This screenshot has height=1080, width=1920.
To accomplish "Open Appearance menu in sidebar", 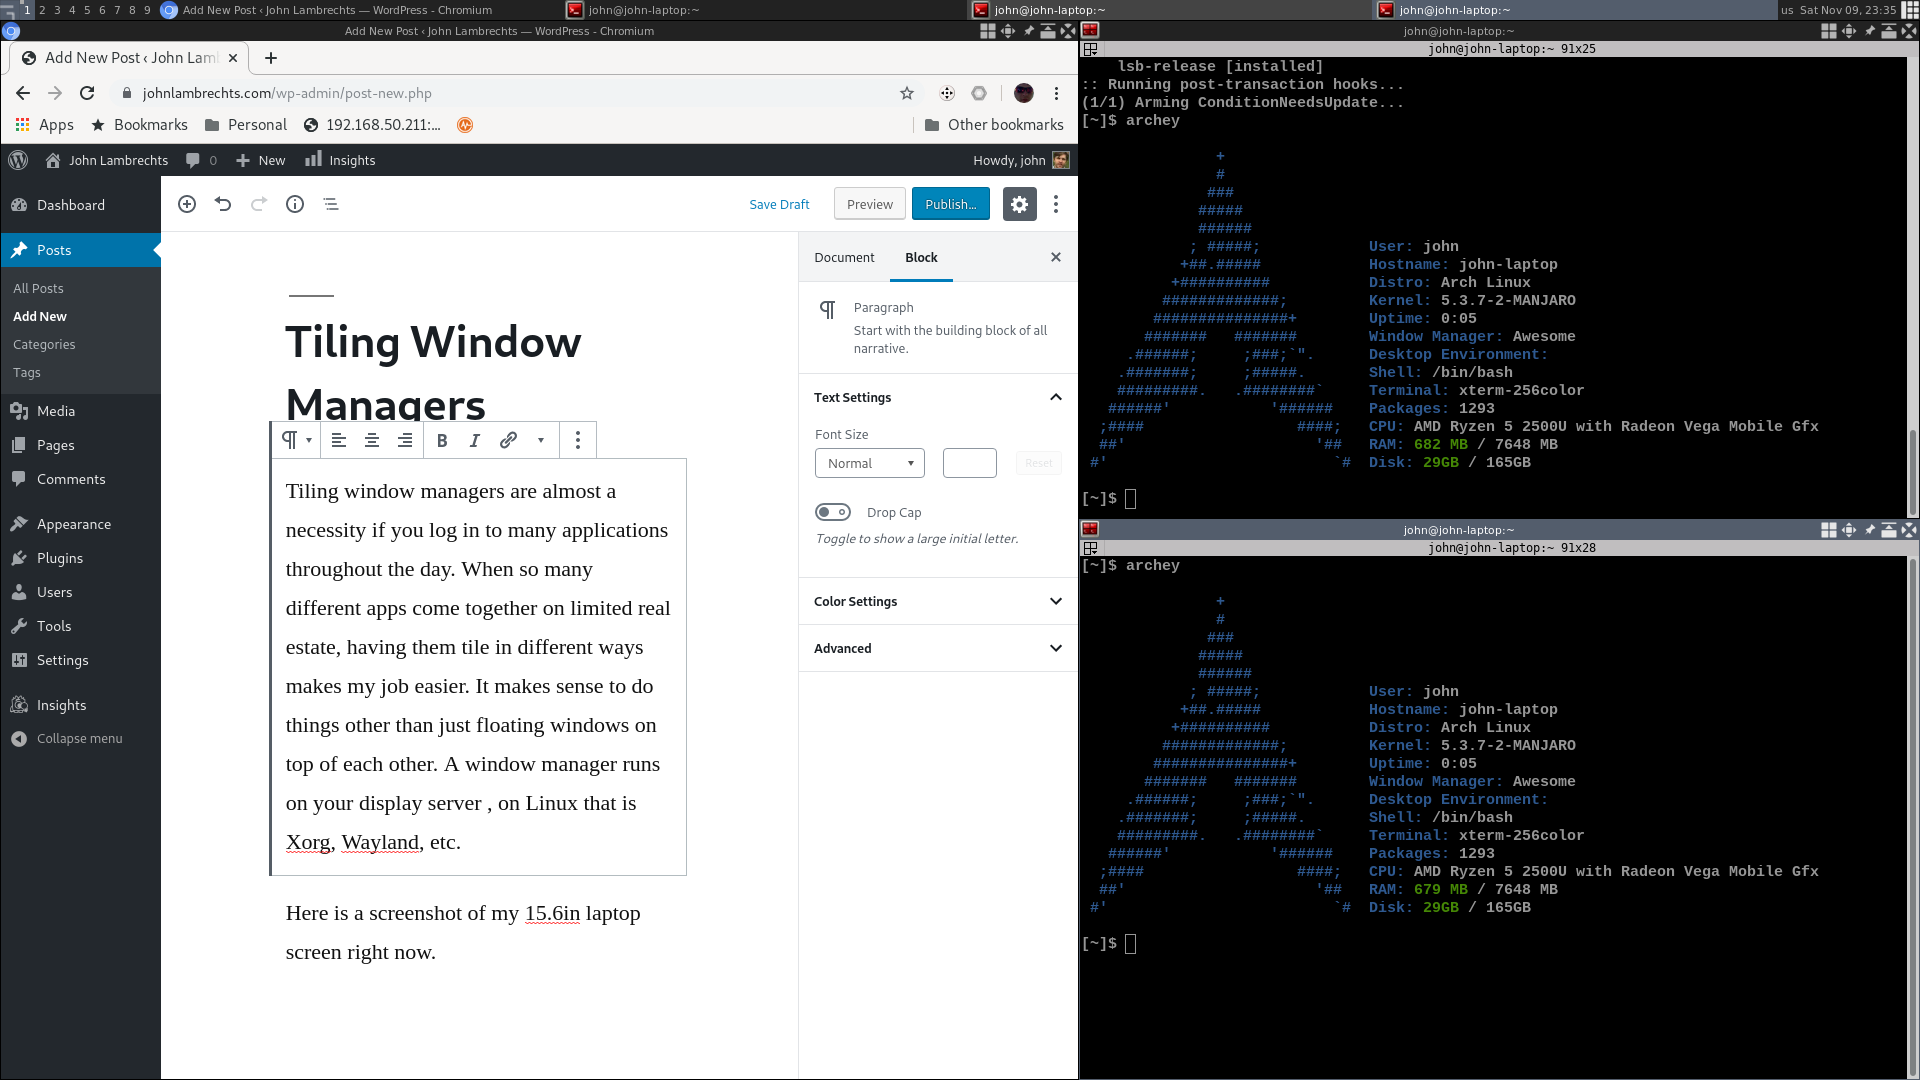I will point(80,524).
